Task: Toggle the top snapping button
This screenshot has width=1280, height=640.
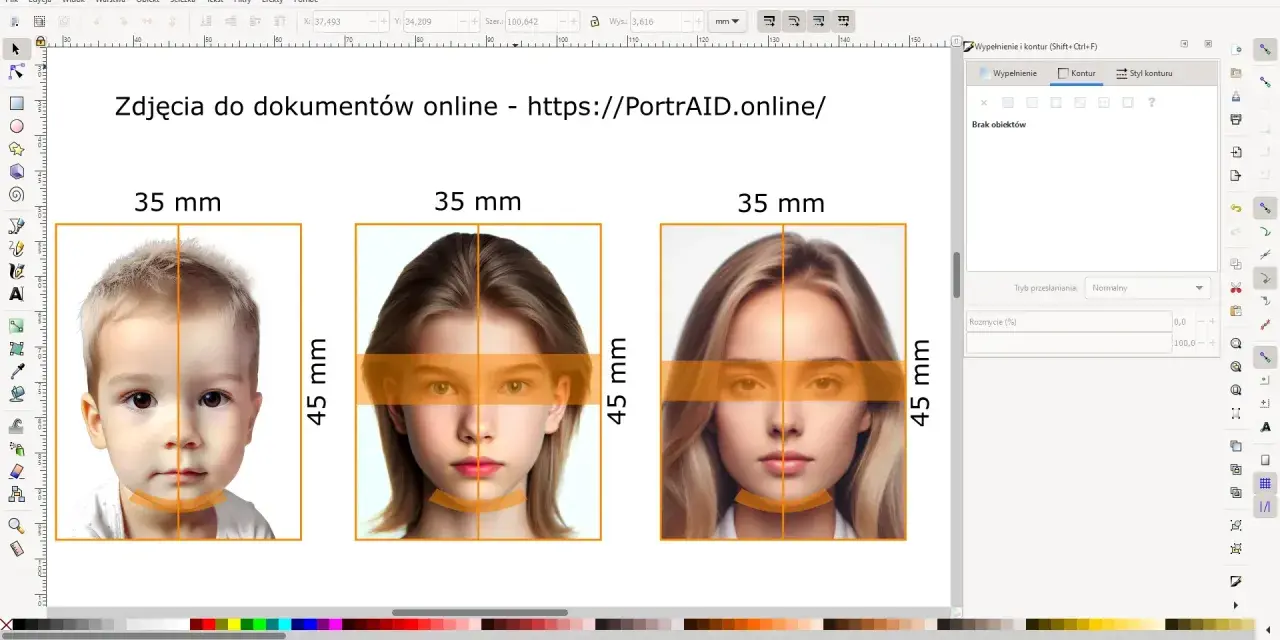Action: [1265, 48]
